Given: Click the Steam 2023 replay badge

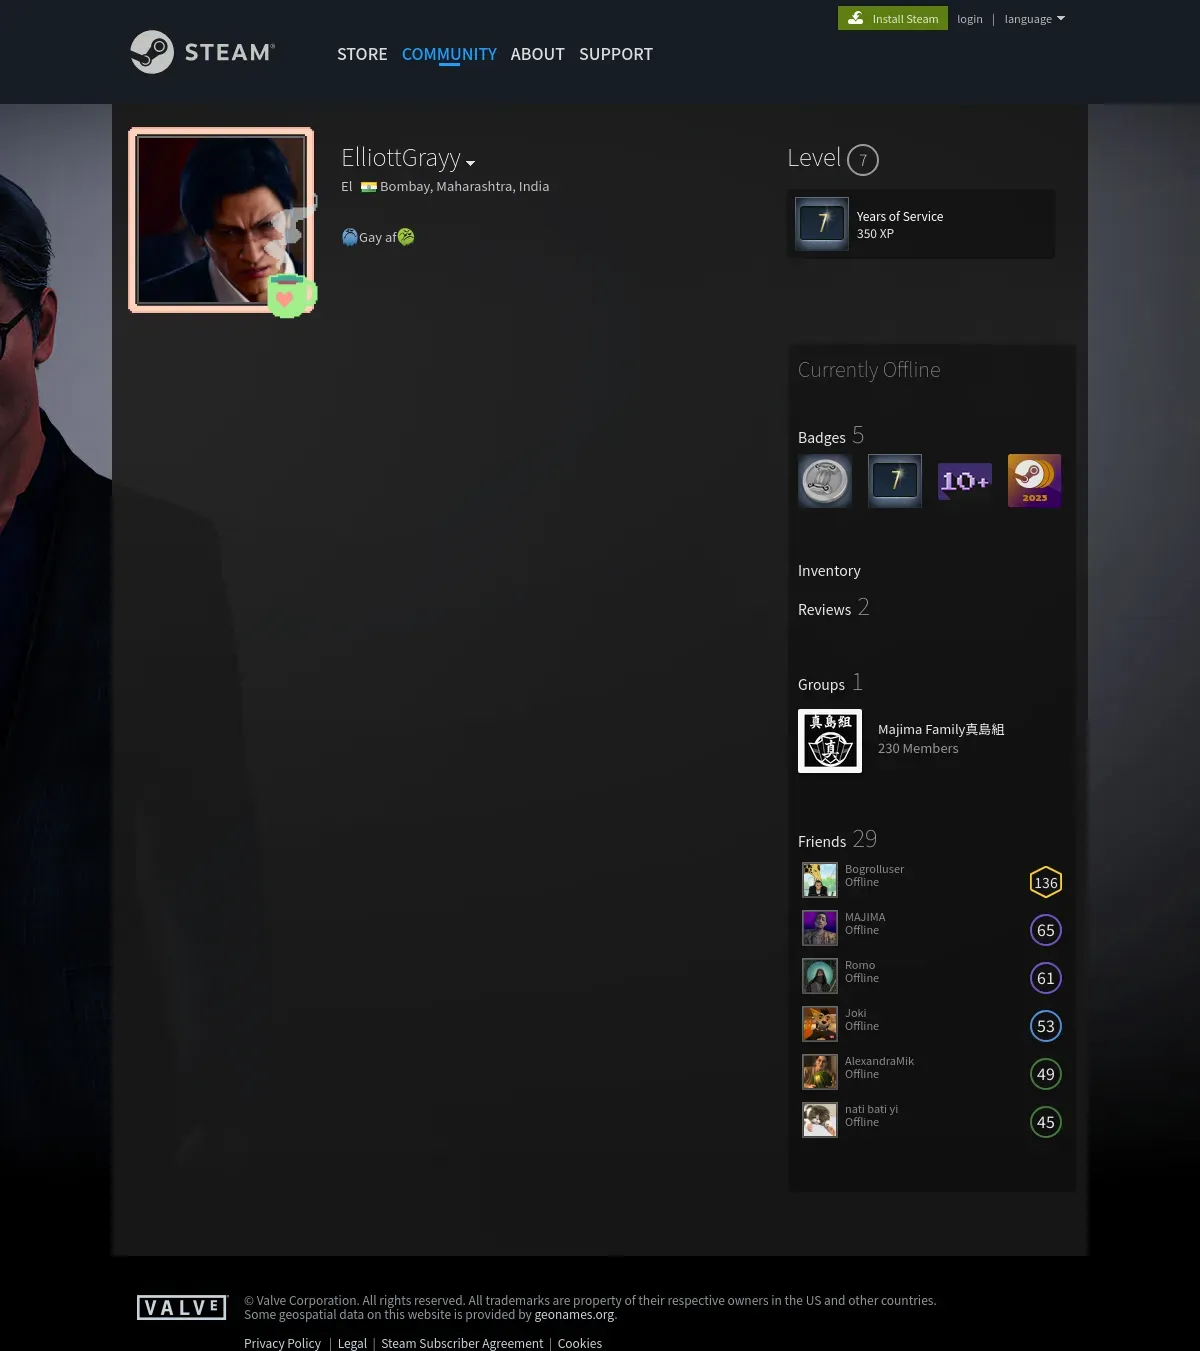Looking at the screenshot, I should point(1034,481).
